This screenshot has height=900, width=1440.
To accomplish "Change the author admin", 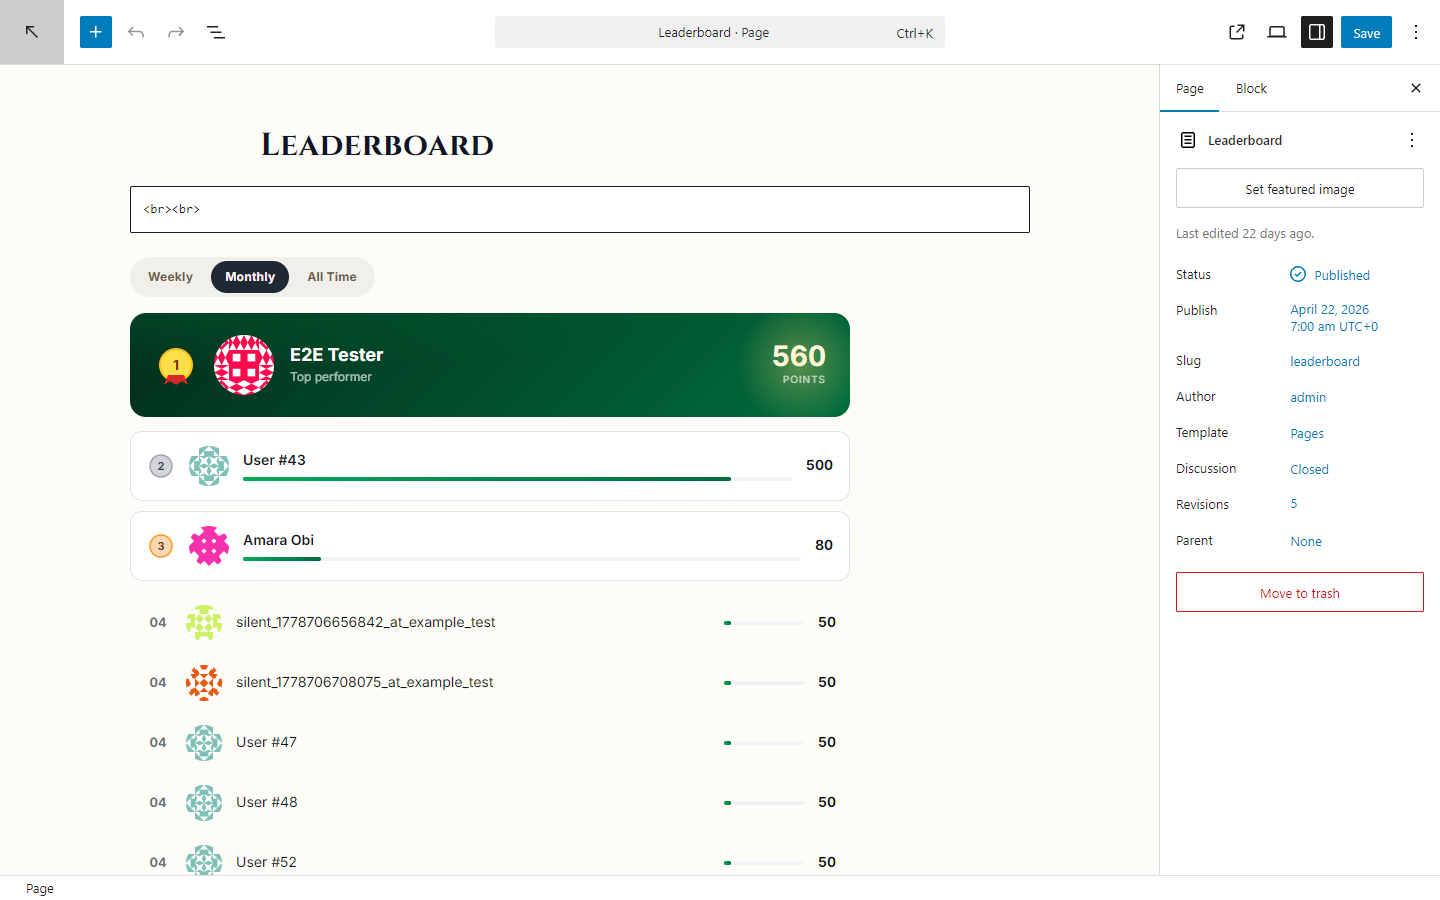I will click(1308, 397).
